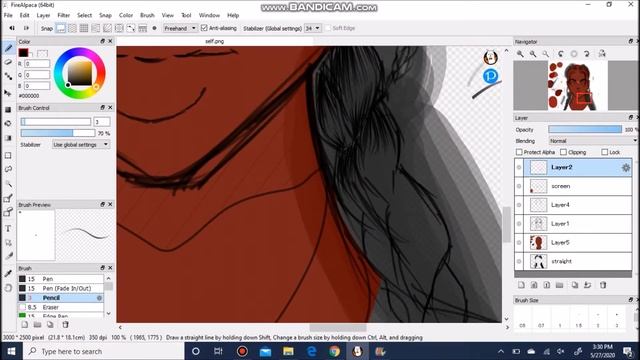Open the Stabilizer value dropdown in toolbar

(x=313, y=28)
